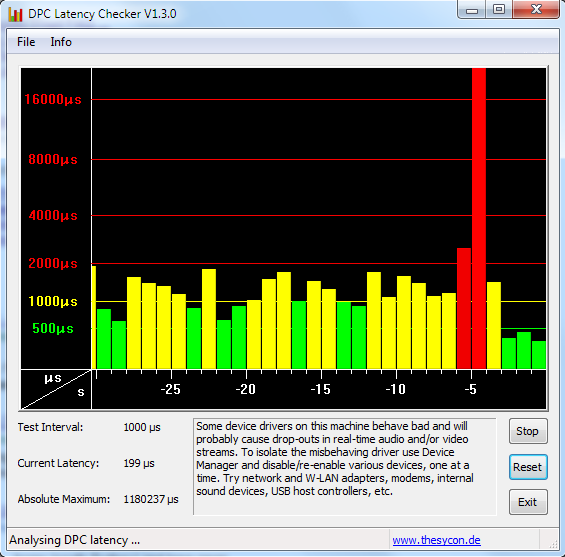Viewport: 565px width, 557px height.
Task: Close the window with the X button
Action: tap(536, 9)
